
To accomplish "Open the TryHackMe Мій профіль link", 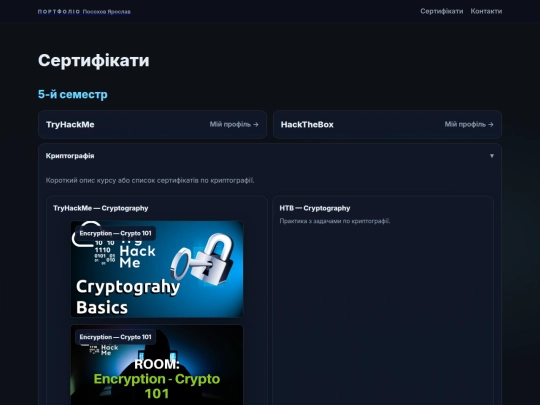I will coord(234,124).
